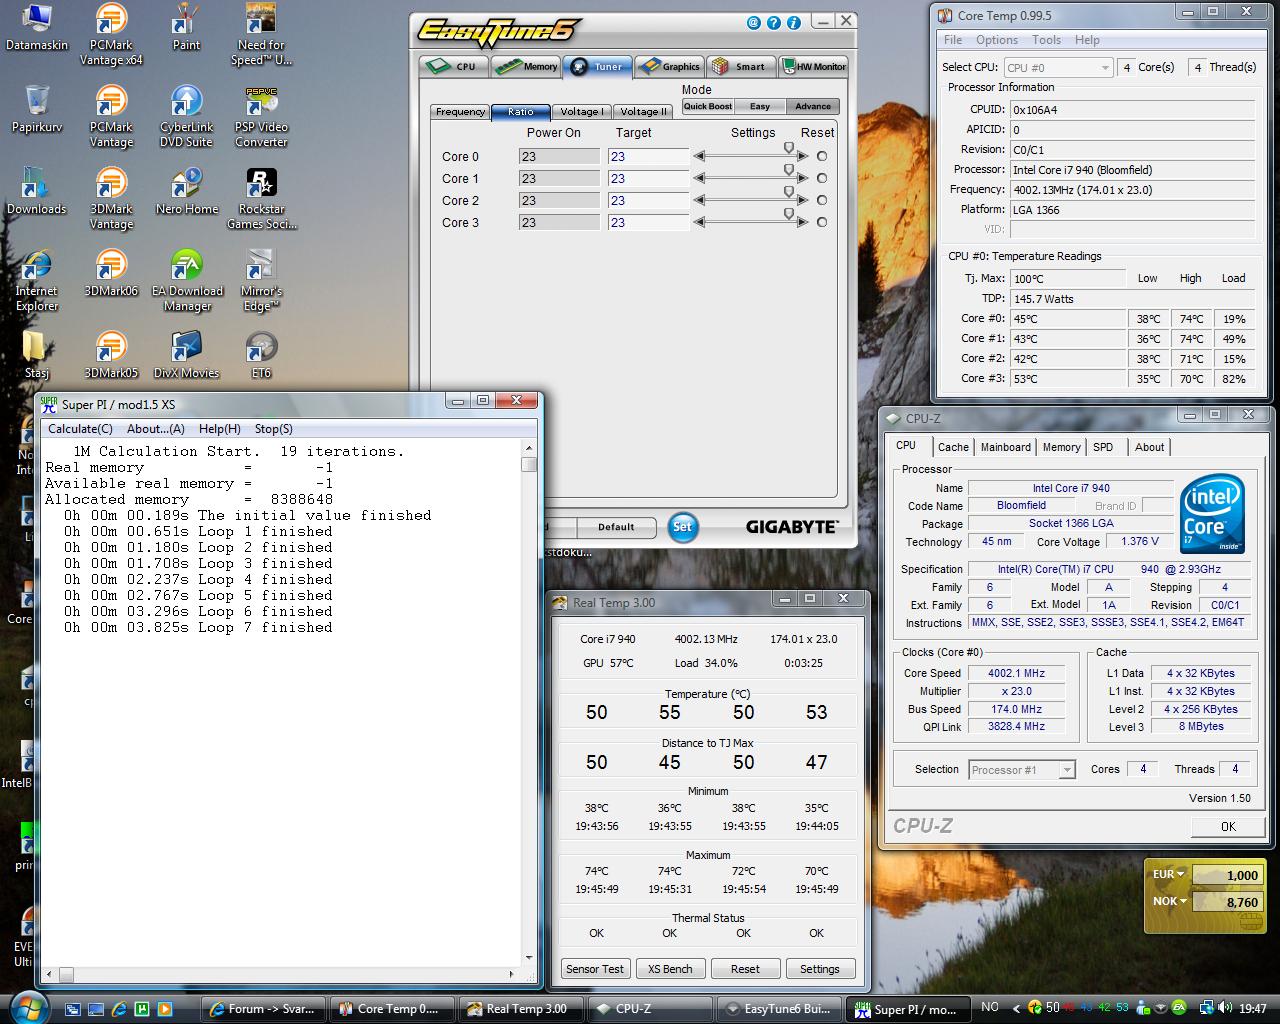Screen dimensions: 1280x1024
Task: Click Core 0 ratio increase arrow
Action: click(802, 156)
